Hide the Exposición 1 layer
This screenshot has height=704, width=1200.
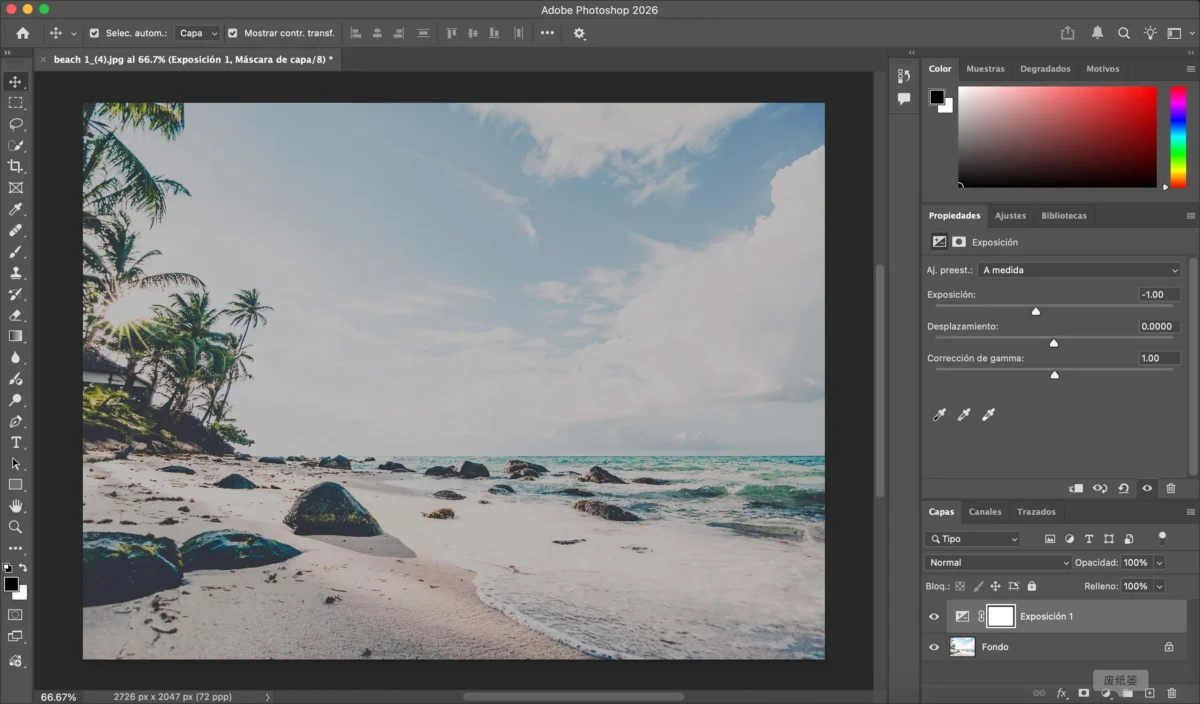934,616
